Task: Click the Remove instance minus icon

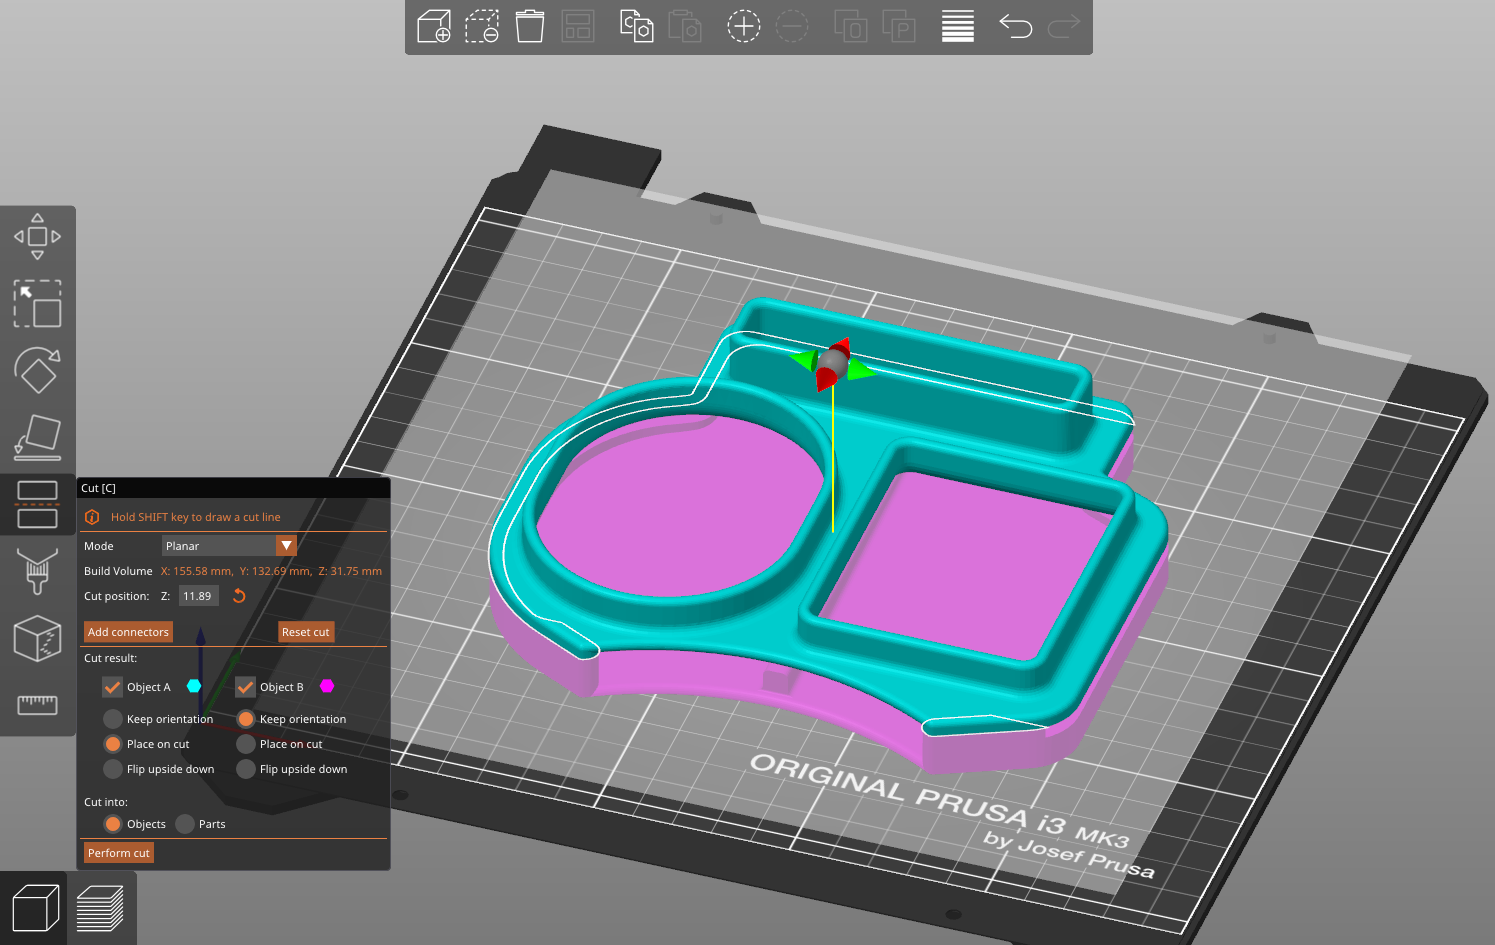Action: [792, 26]
